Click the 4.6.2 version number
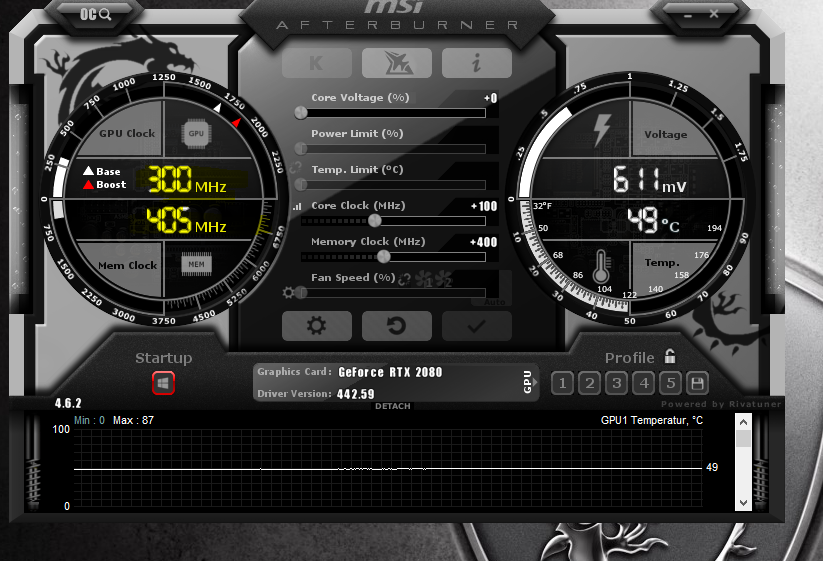The image size is (823, 561). (68, 403)
